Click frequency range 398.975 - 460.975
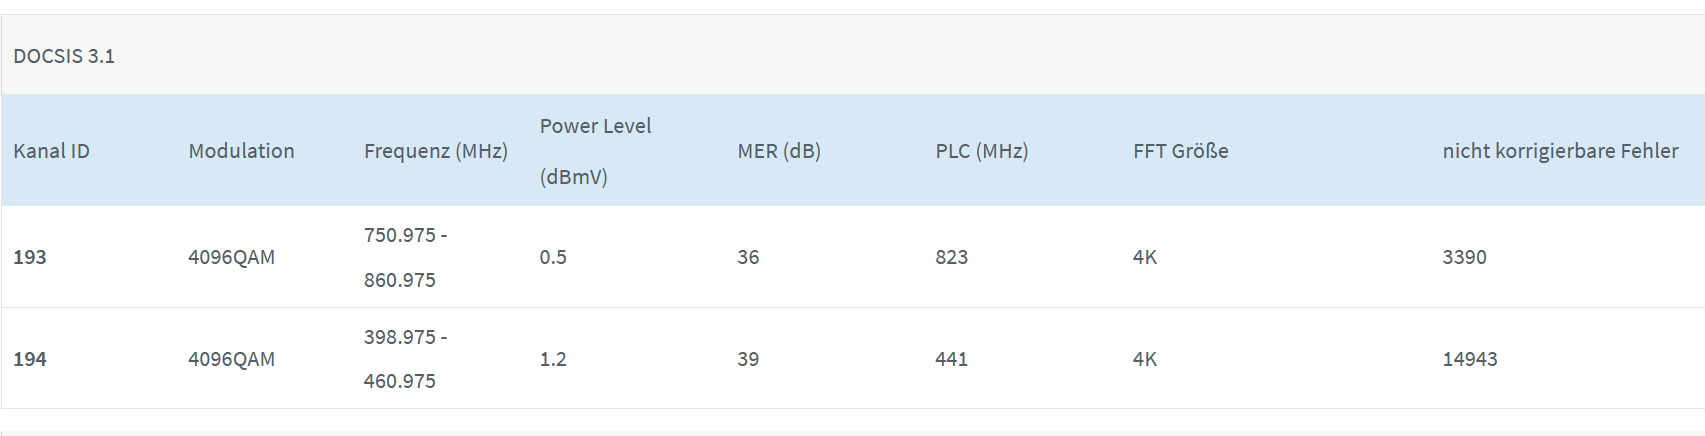 [x=406, y=359]
